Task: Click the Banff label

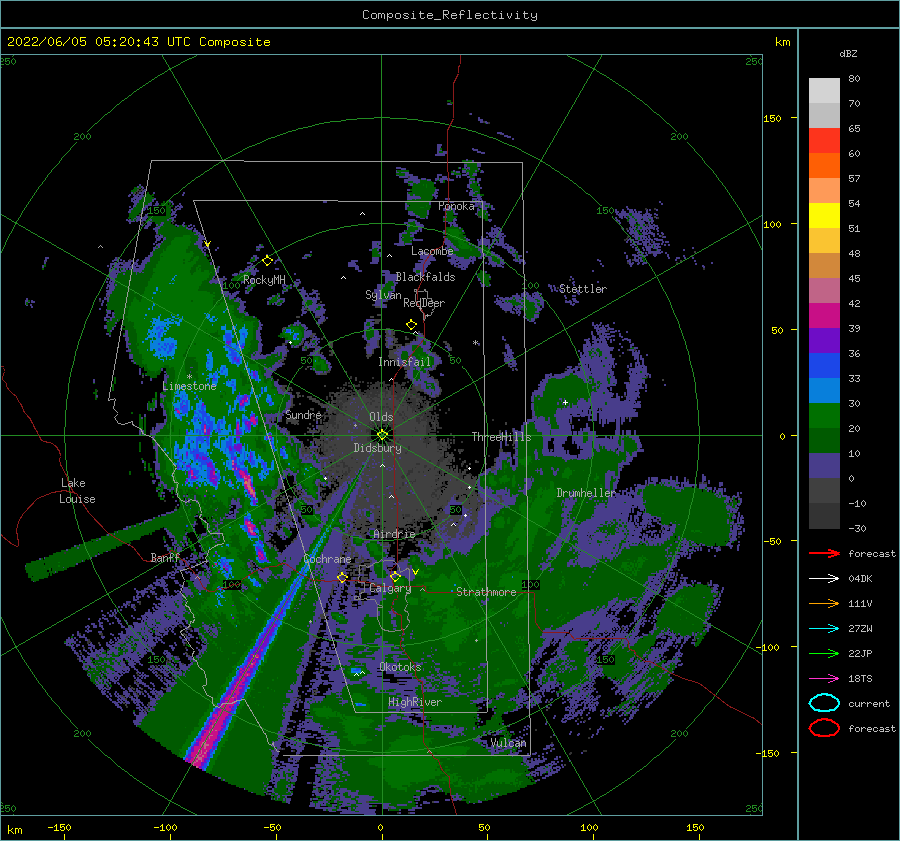Action: point(165,557)
